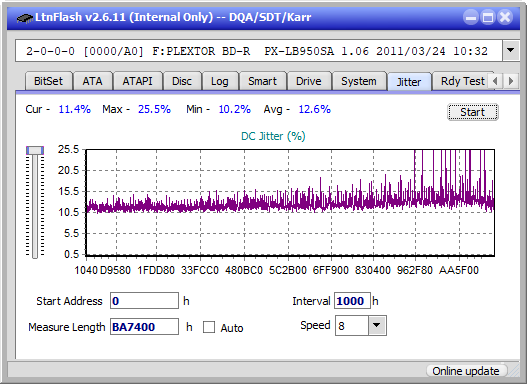The image size is (527, 384).
Task: Close the LtnFlash window
Action: click(x=505, y=17)
